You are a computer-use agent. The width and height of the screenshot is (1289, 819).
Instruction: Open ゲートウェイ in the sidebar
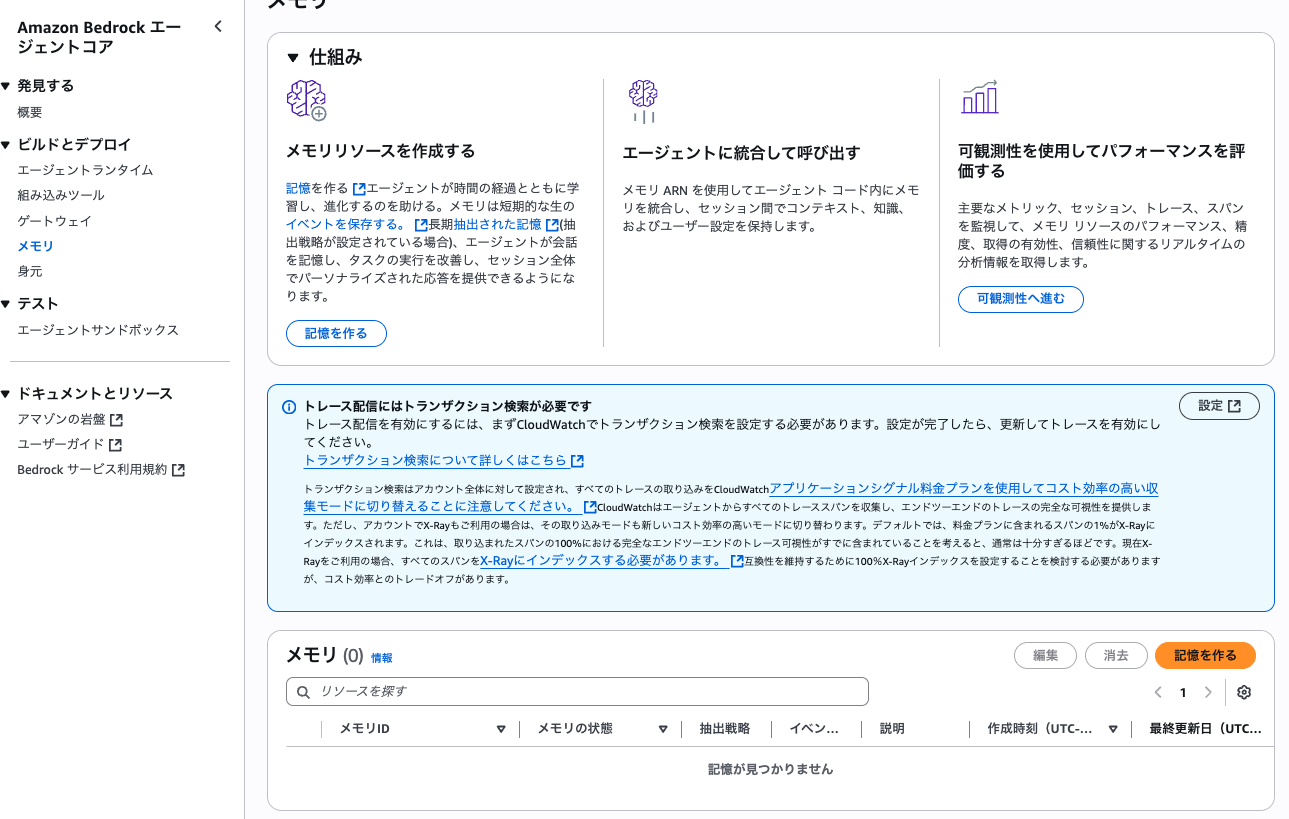click(x=54, y=220)
